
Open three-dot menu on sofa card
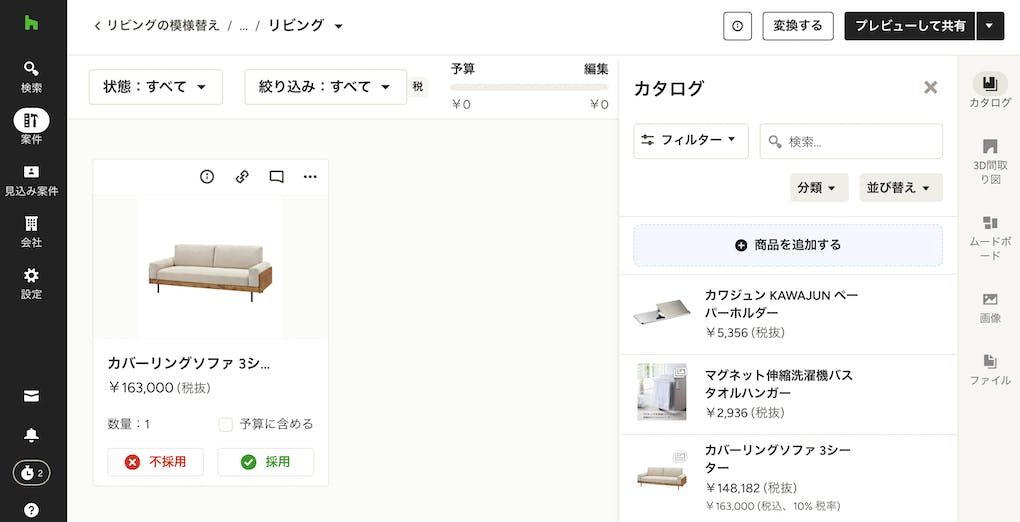310,176
